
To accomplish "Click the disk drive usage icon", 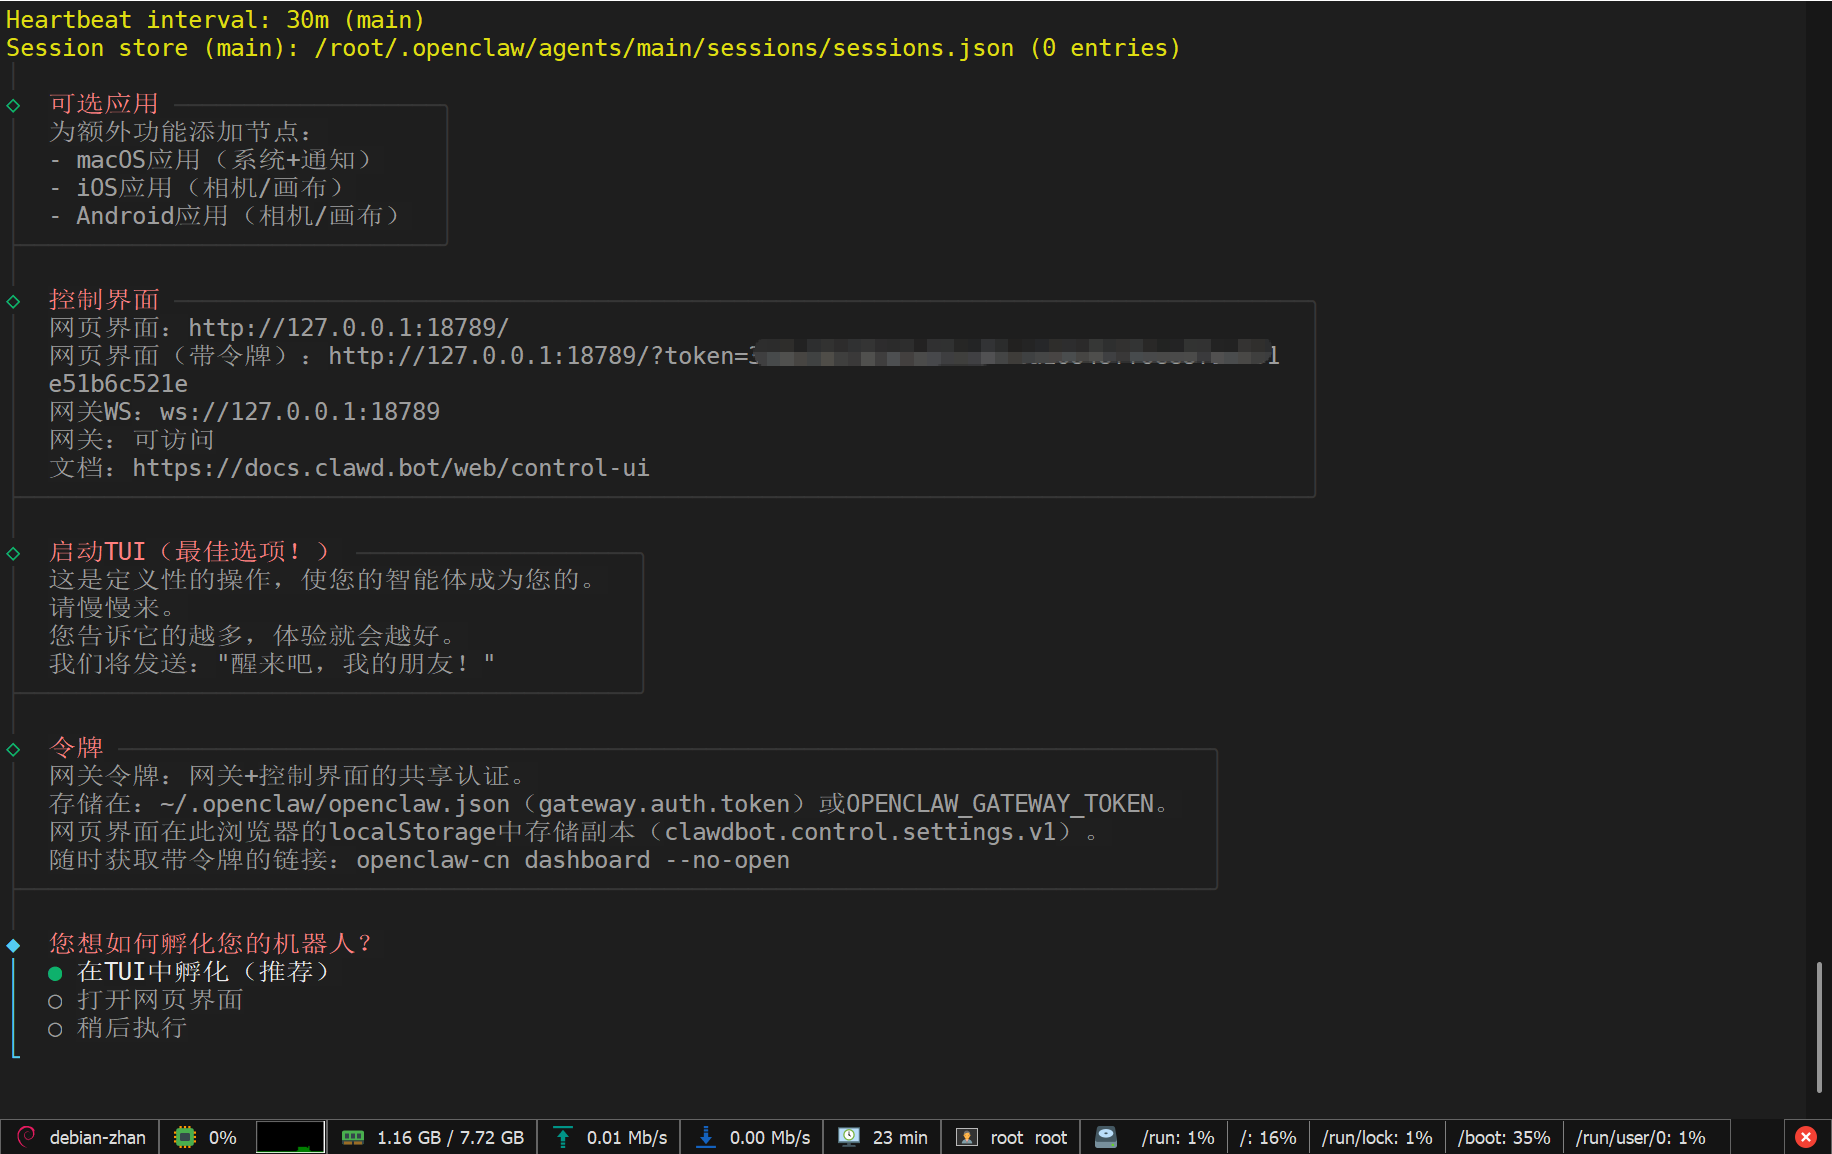I will 1106,1137.
